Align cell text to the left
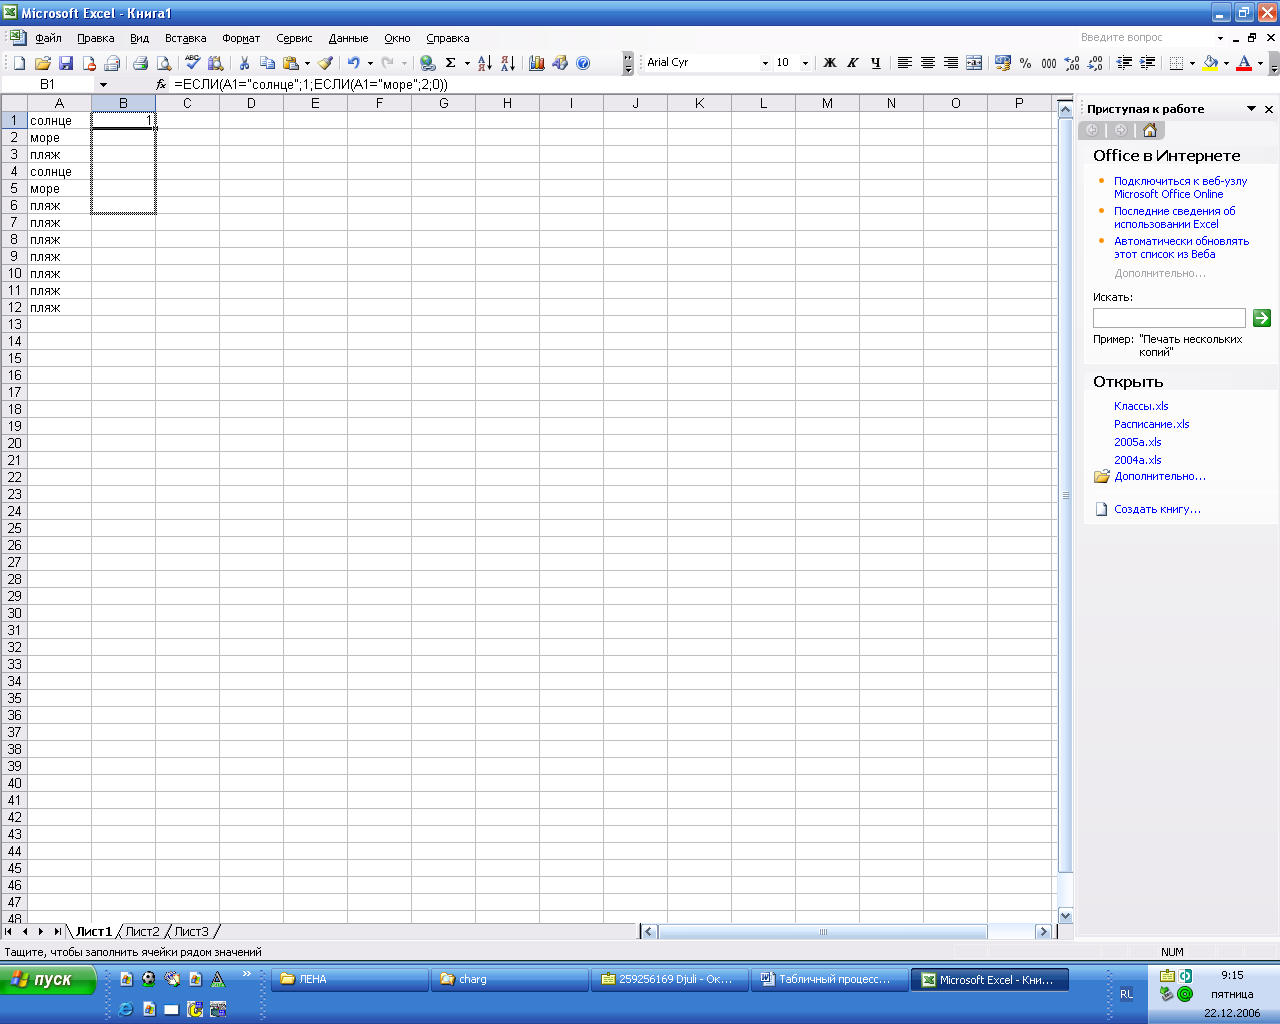 click(x=905, y=63)
